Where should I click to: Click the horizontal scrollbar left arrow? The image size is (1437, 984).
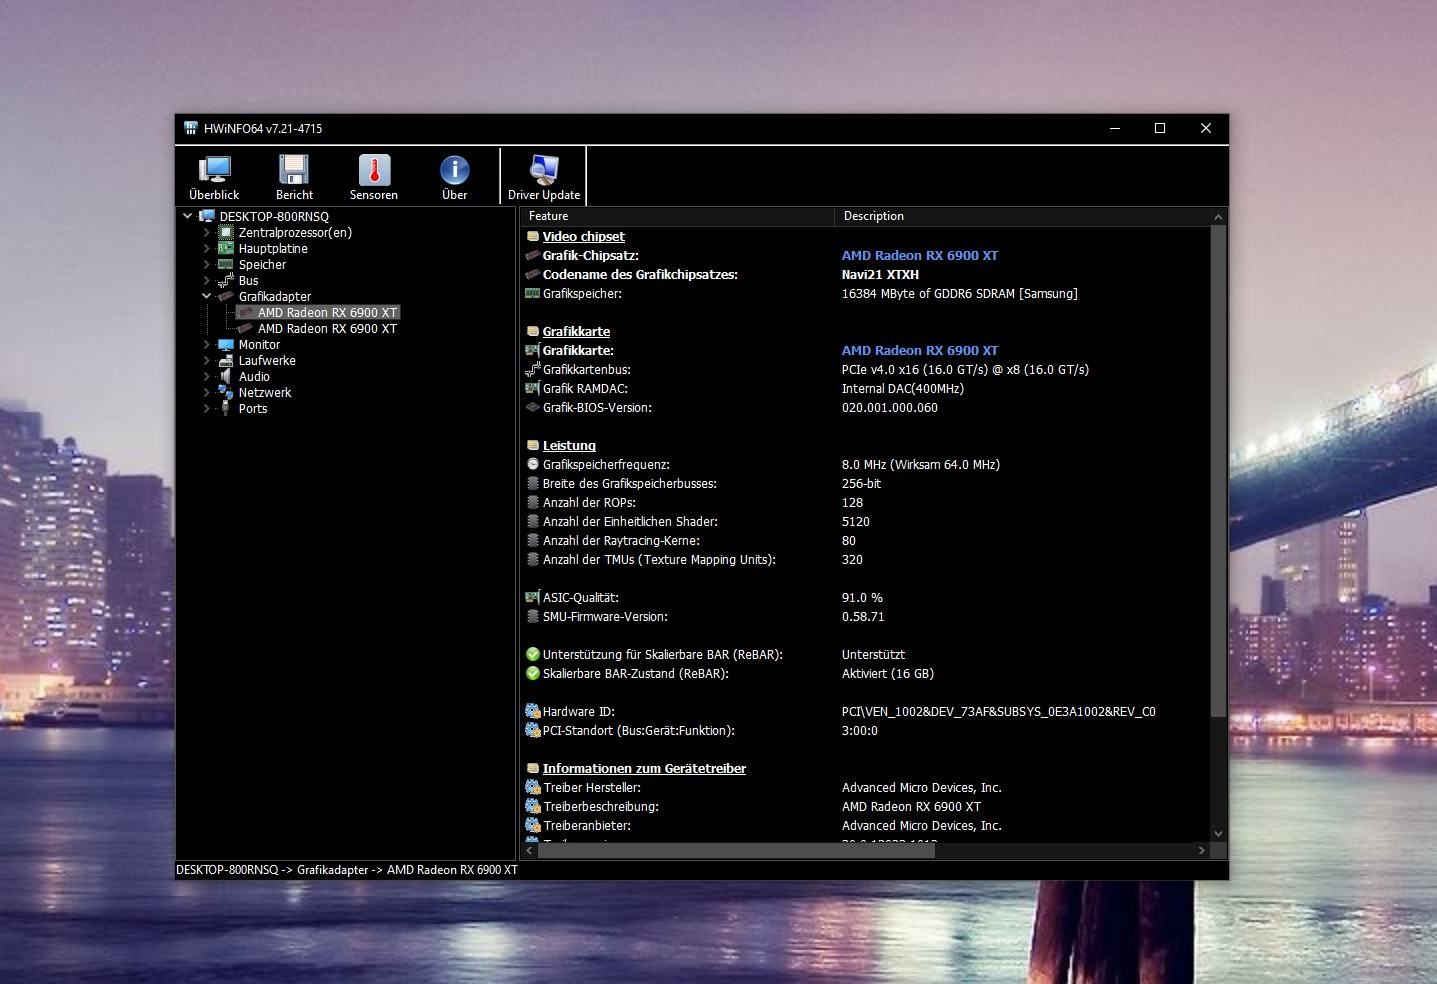pyautogui.click(x=530, y=850)
